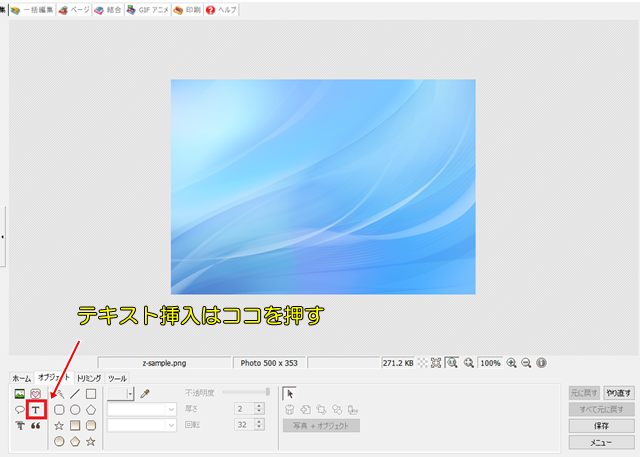The image size is (640, 457).
Task: Toggle the 1:1 actual size magnifier
Action: coord(452,363)
